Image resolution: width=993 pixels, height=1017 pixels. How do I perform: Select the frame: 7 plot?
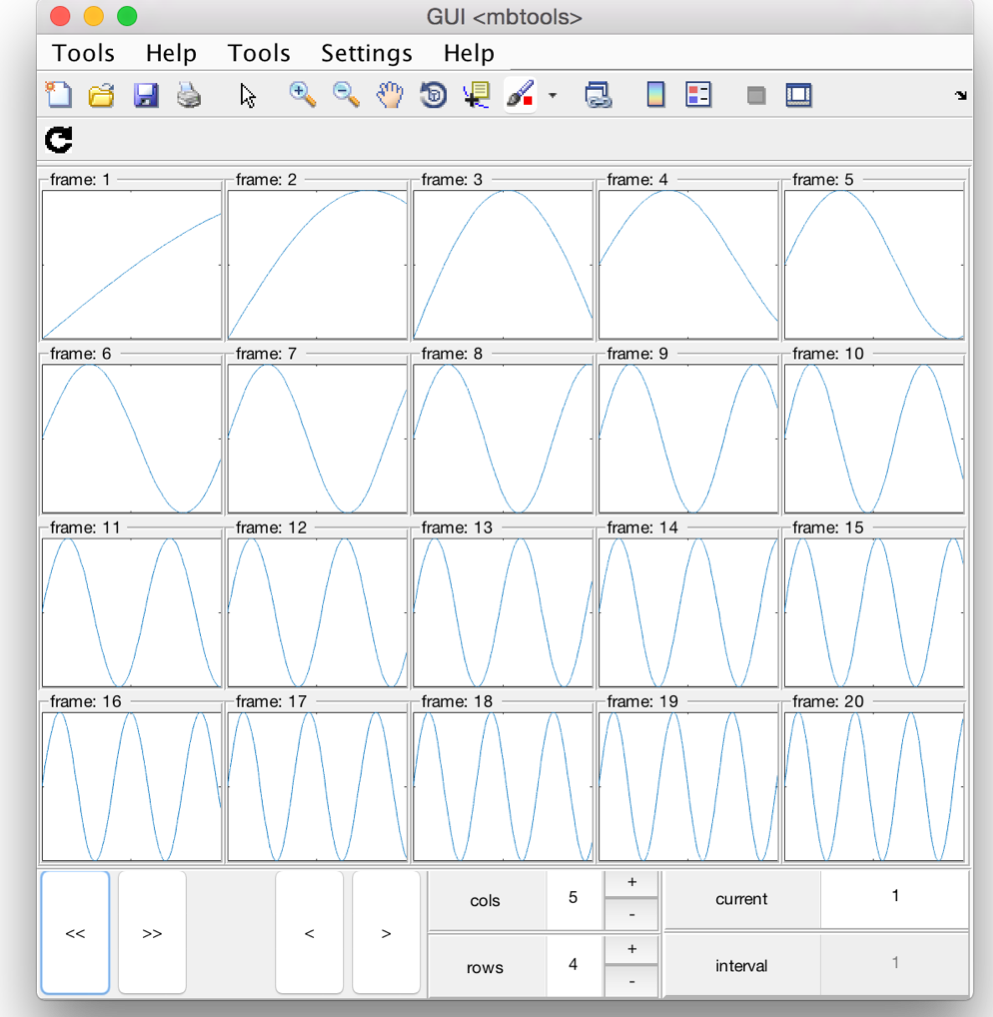[317, 438]
